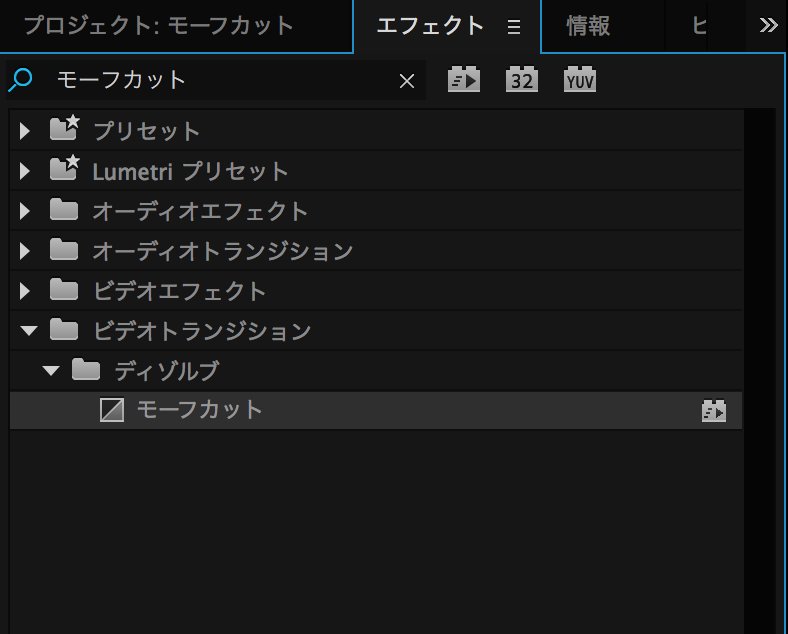The width and height of the screenshot is (788, 634).
Task: Click the ビデオエフェクト folder icon
Action: coord(64,291)
